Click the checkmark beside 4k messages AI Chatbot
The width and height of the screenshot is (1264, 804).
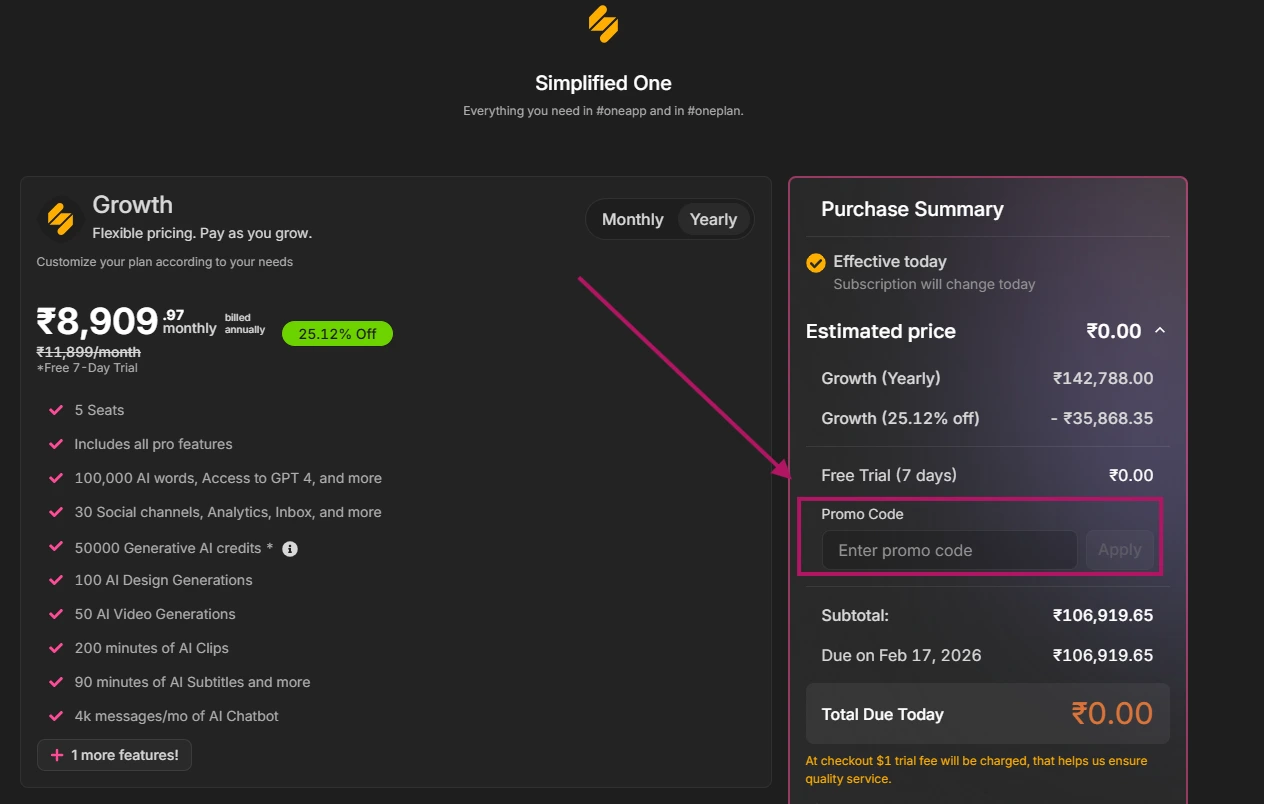pyautogui.click(x=55, y=715)
